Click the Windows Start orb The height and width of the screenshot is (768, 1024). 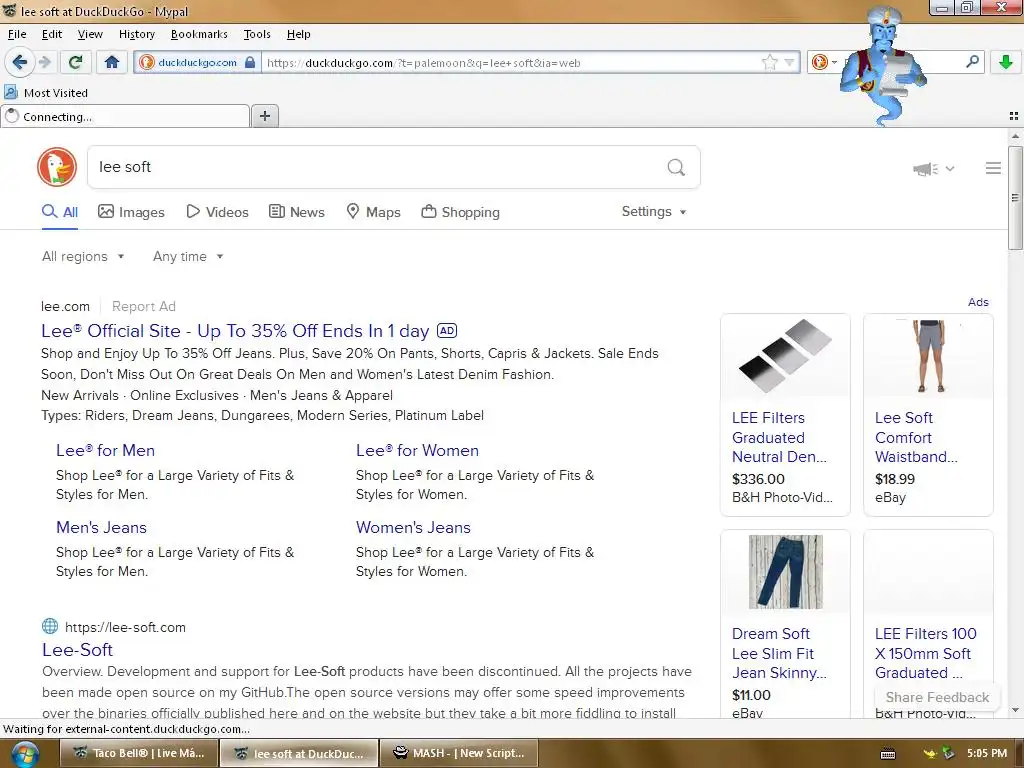pos(25,753)
